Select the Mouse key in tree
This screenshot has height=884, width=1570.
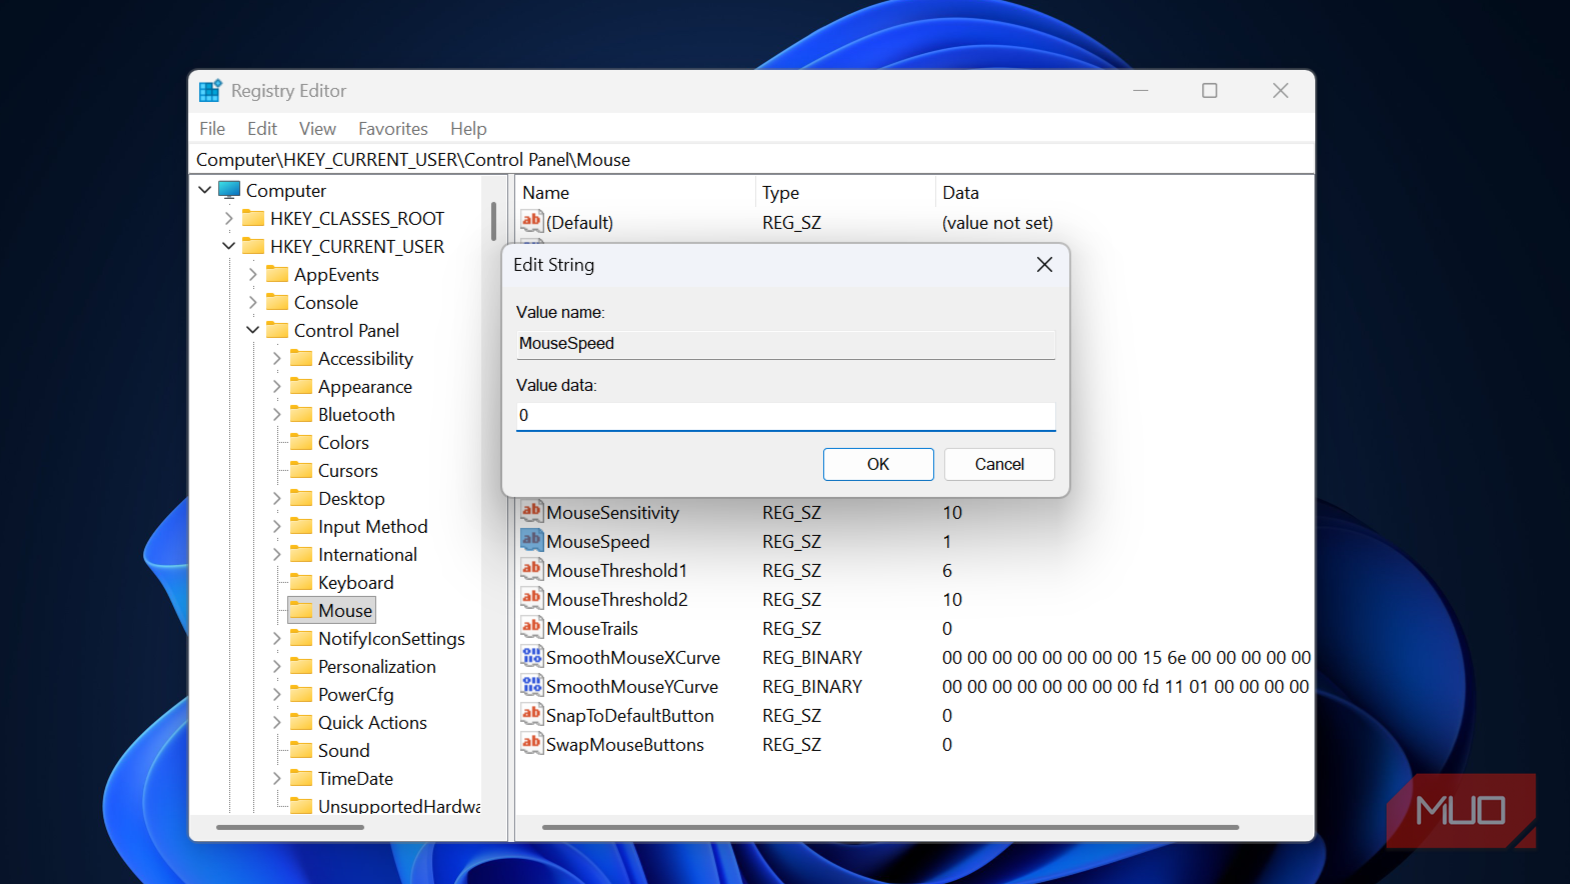(x=345, y=610)
